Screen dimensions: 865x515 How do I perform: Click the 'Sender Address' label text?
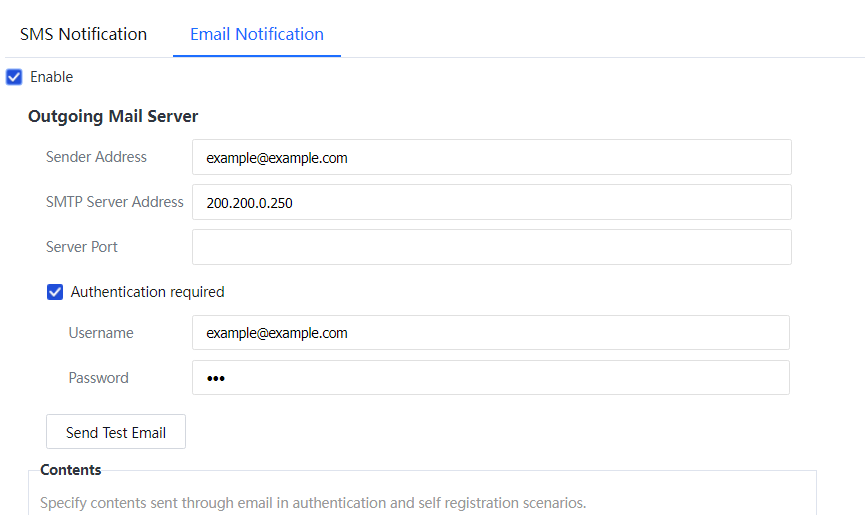coord(96,157)
